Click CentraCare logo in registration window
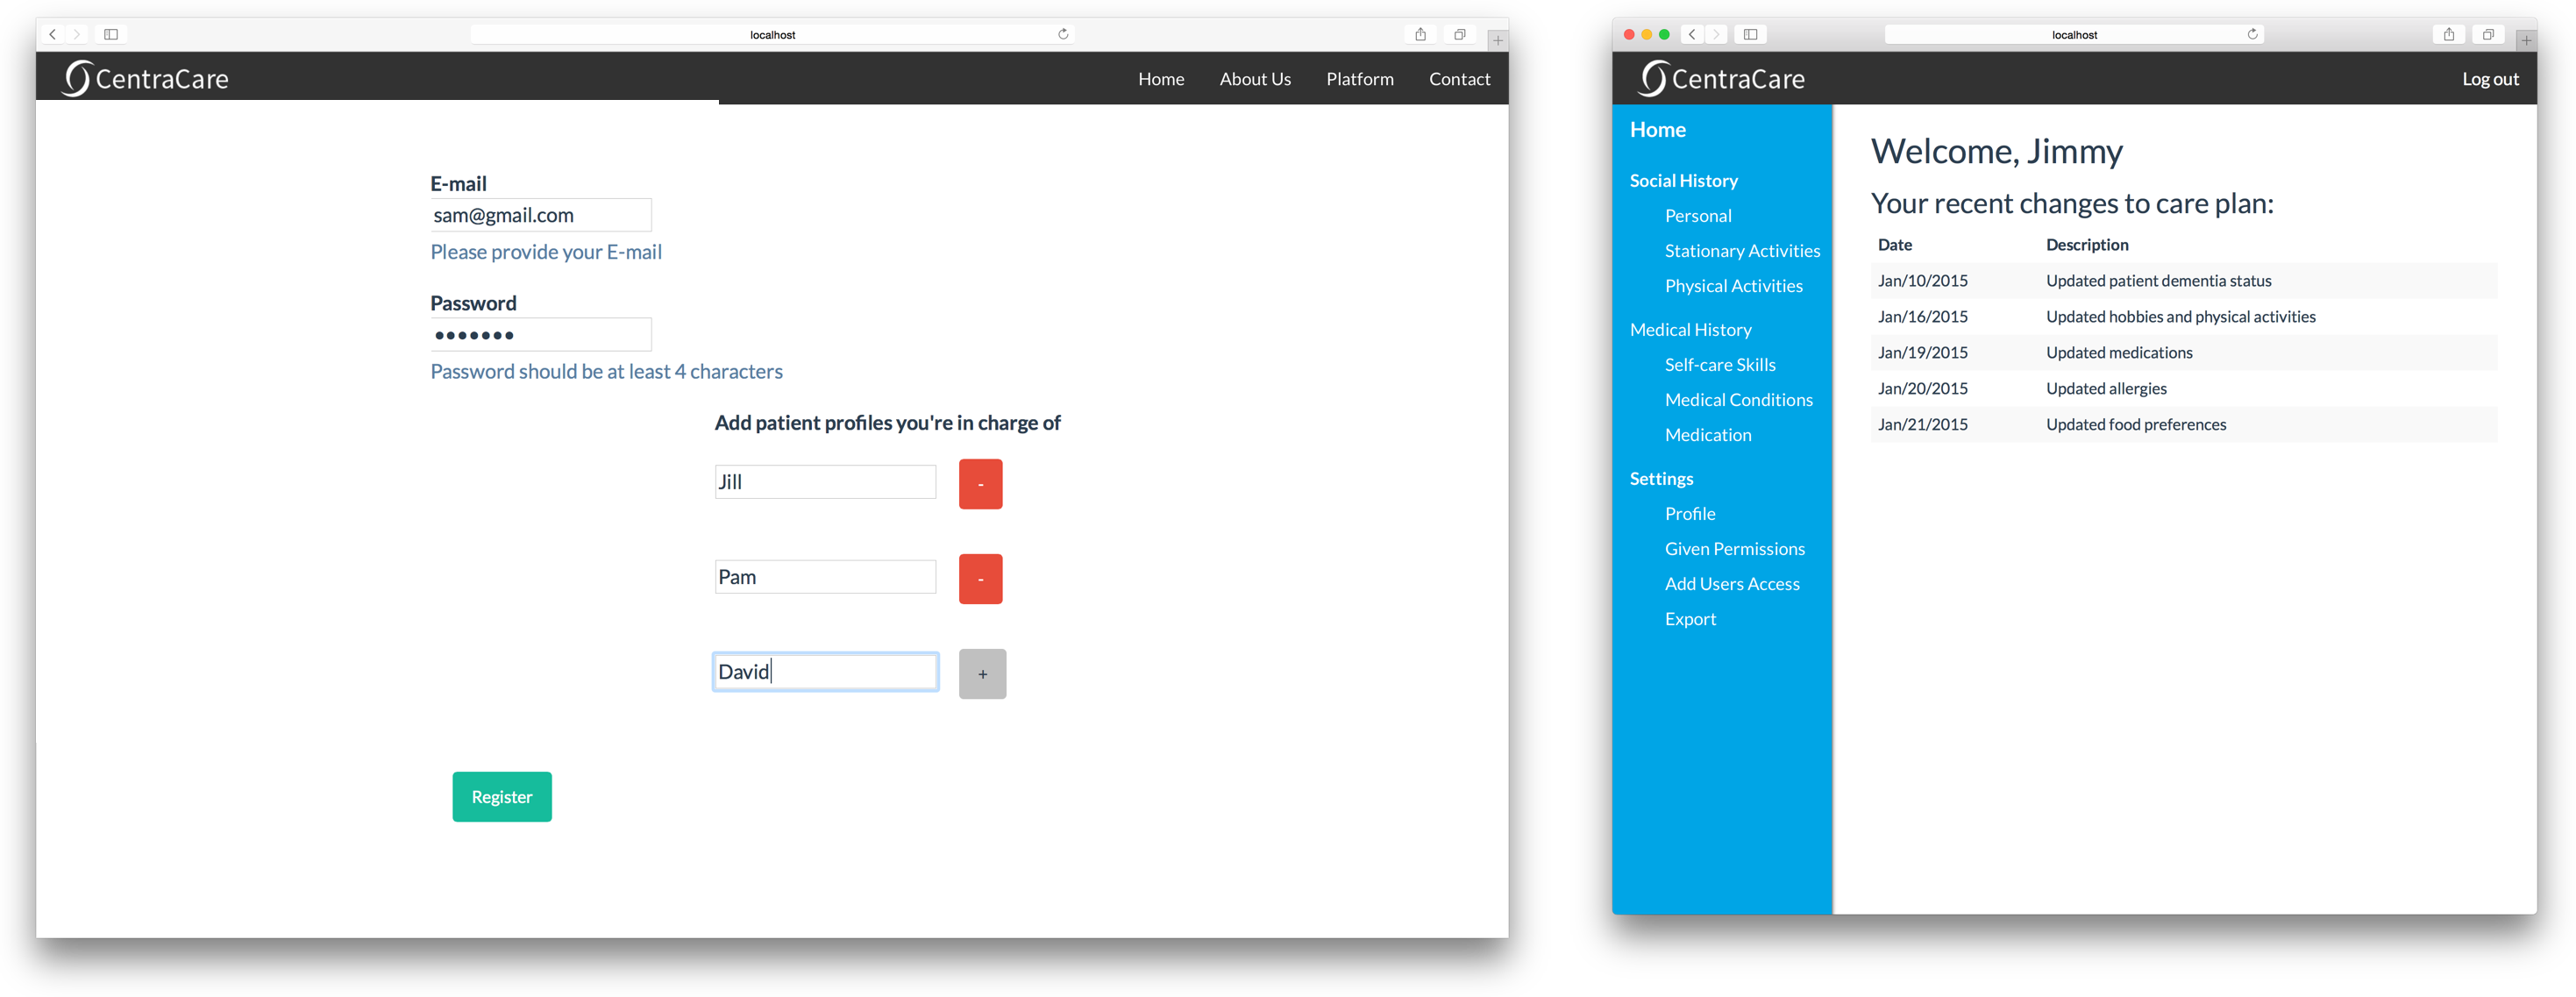The image size is (2576, 997). pyautogui.click(x=145, y=78)
